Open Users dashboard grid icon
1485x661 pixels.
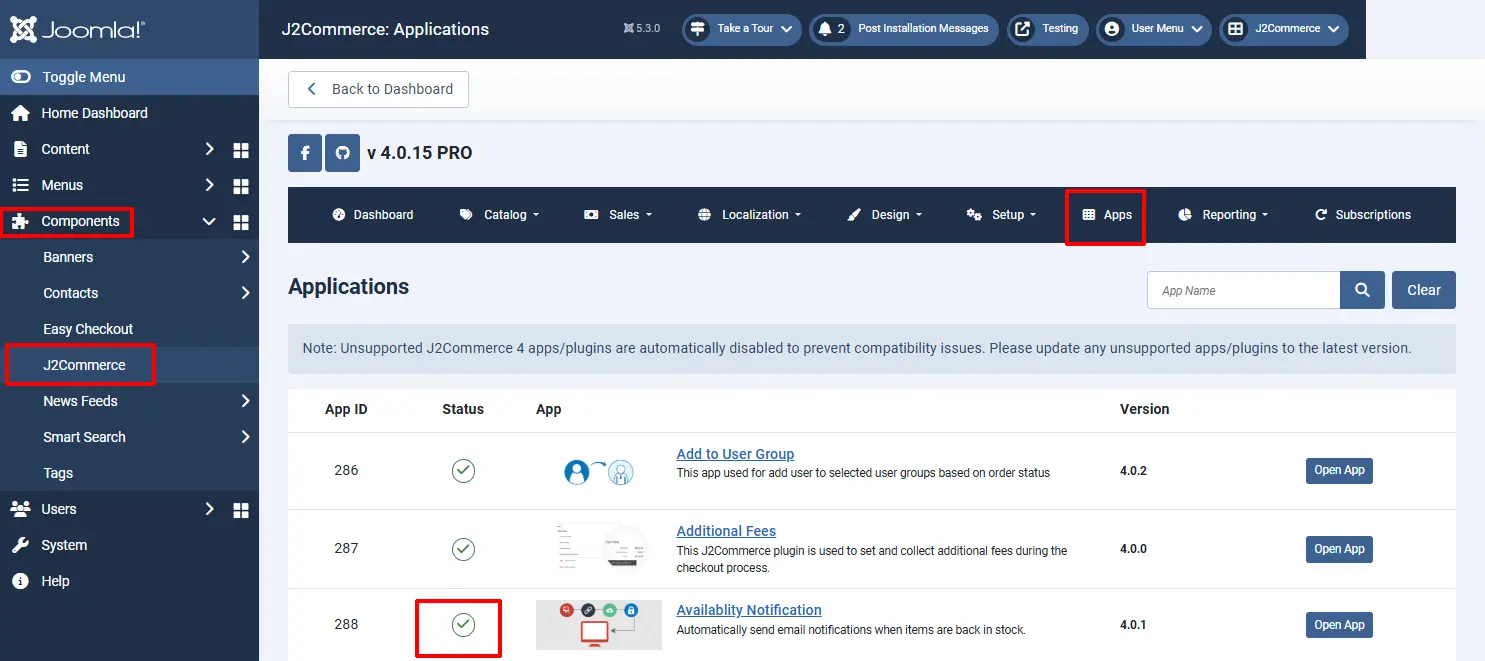tap(240, 510)
